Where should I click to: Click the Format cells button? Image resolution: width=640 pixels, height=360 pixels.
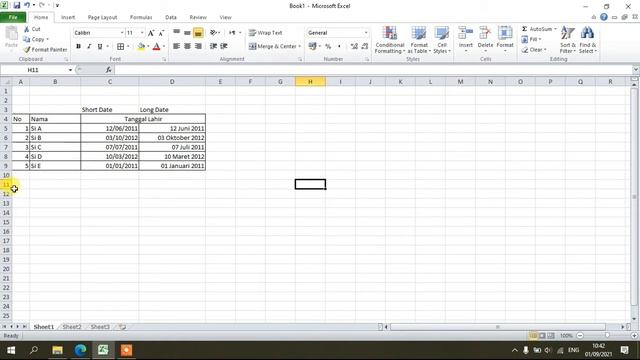[x=505, y=40]
